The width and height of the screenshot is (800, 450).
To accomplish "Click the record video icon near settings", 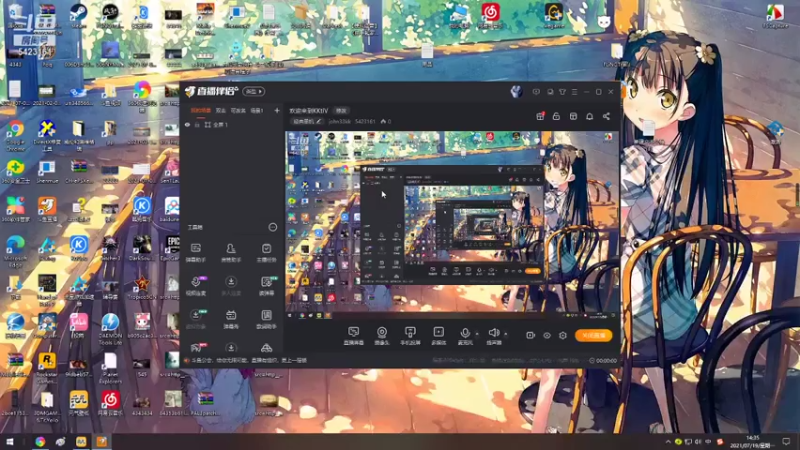I will [x=531, y=335].
